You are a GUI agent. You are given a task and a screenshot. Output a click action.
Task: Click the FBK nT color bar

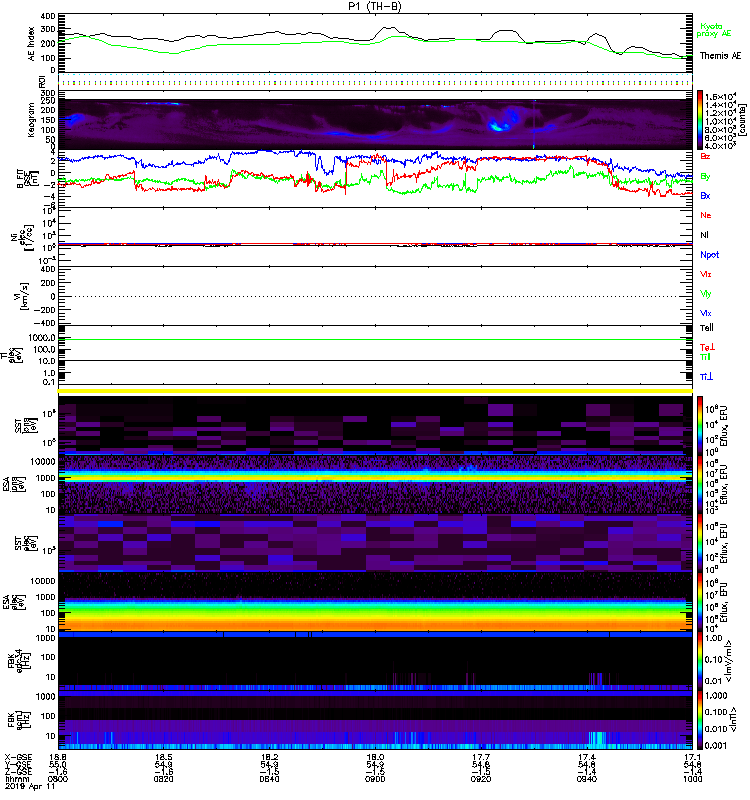coord(700,720)
